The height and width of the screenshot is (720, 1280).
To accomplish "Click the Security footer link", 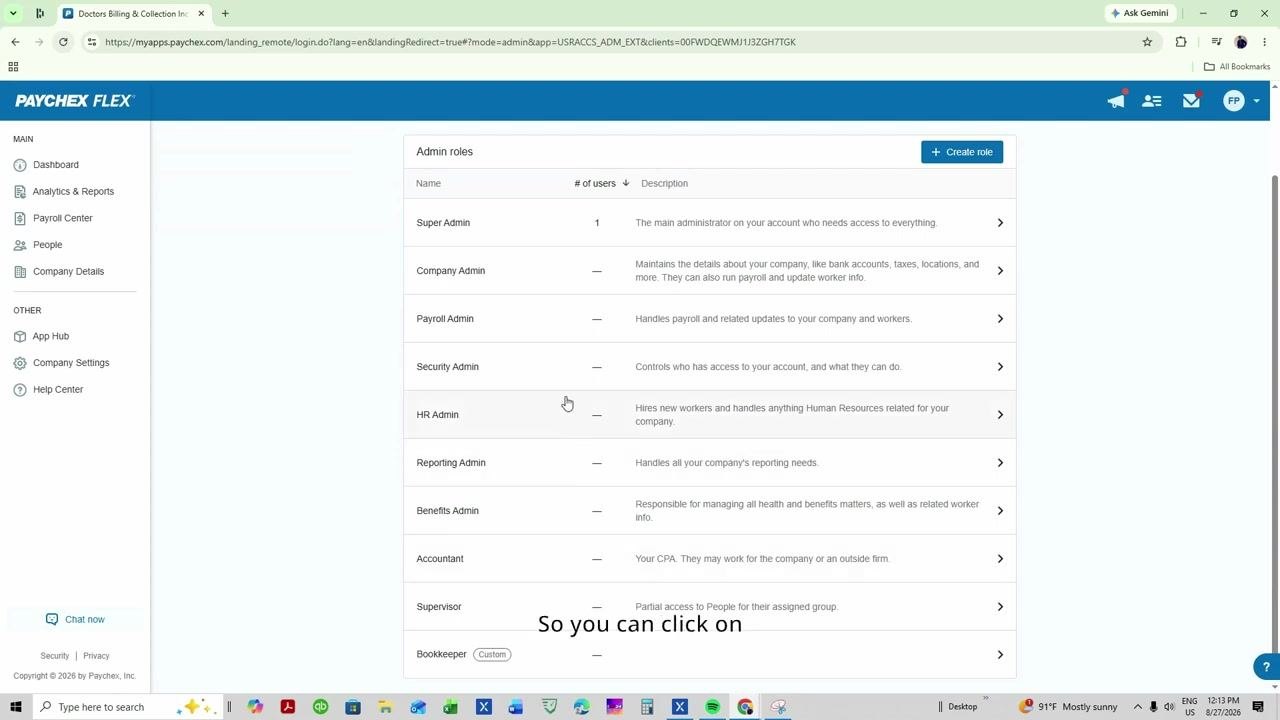I will (55, 656).
